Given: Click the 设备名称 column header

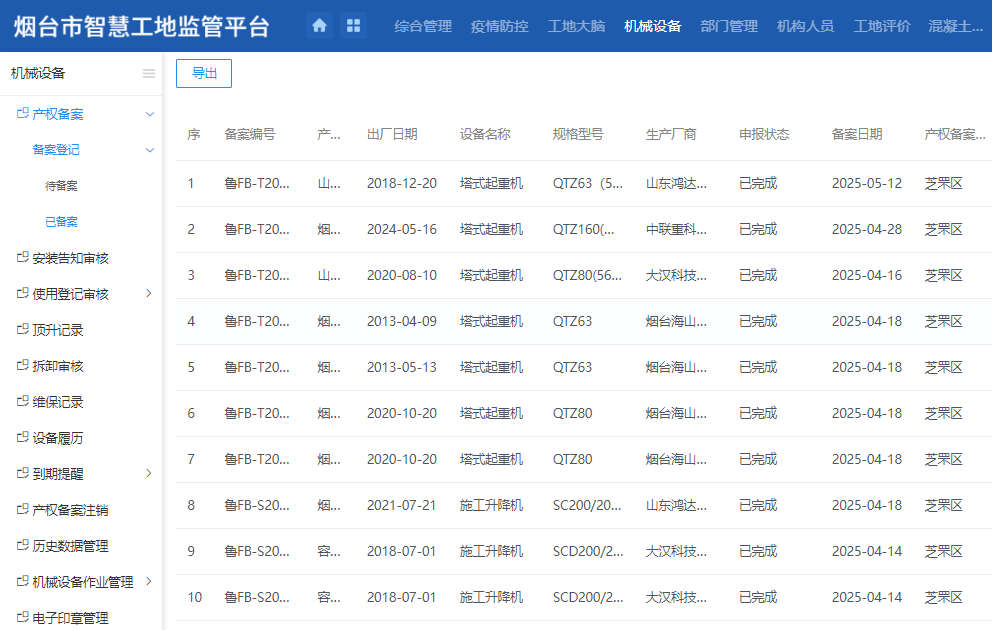Looking at the screenshot, I should (x=485, y=134).
